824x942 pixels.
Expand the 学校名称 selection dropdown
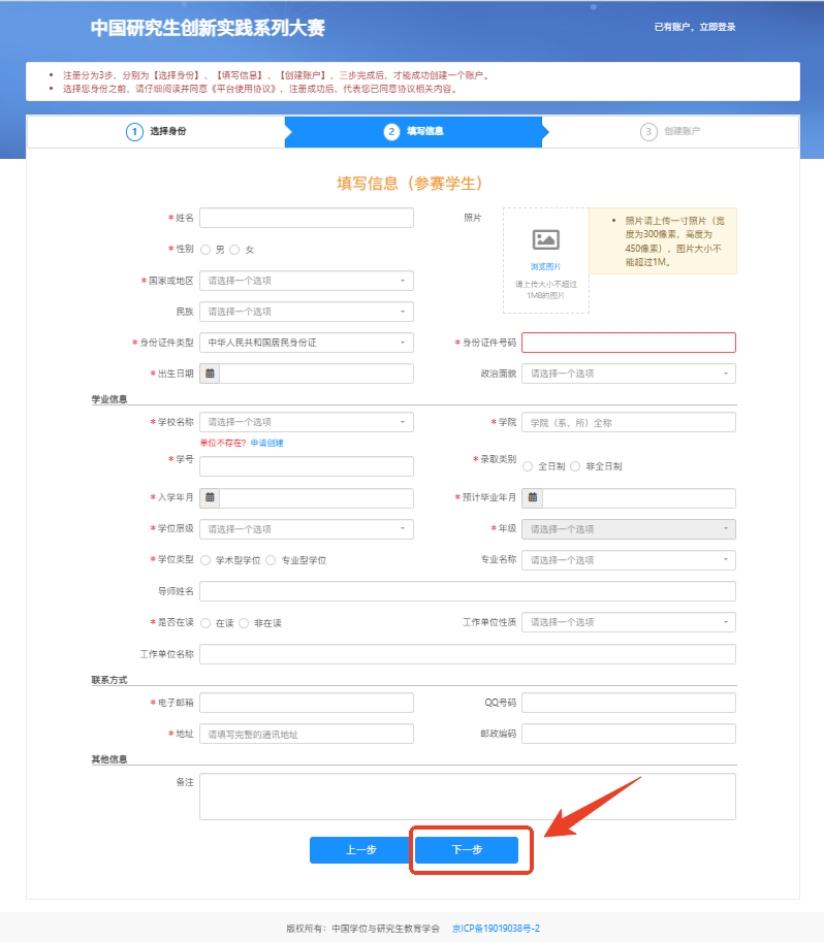coord(306,422)
